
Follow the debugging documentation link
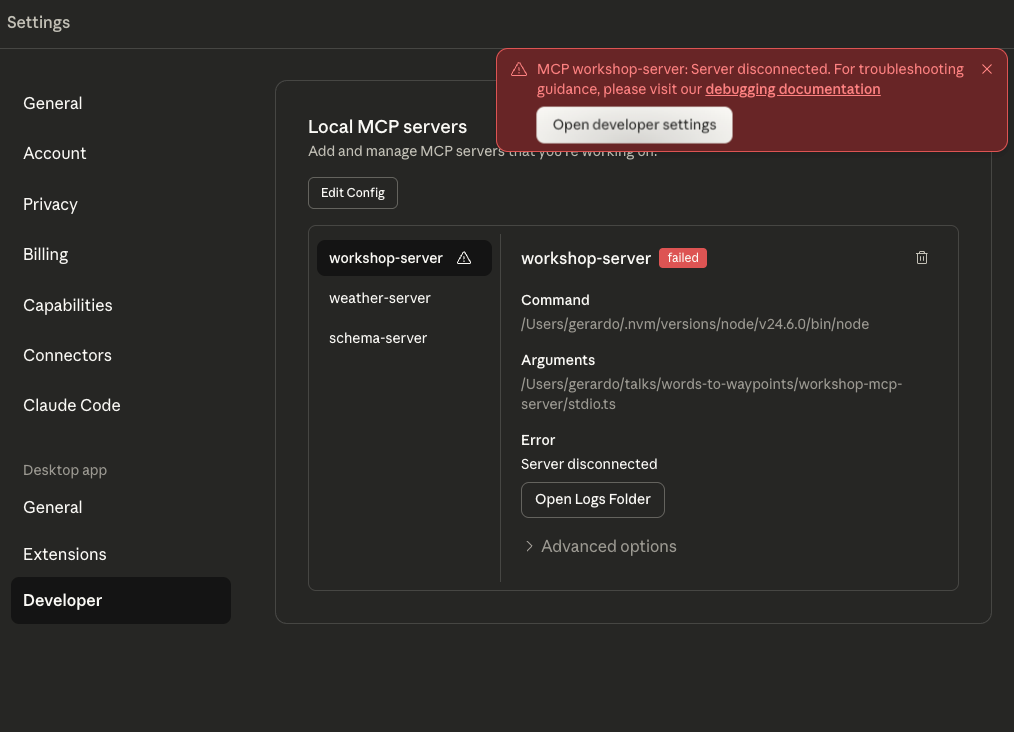(792, 89)
